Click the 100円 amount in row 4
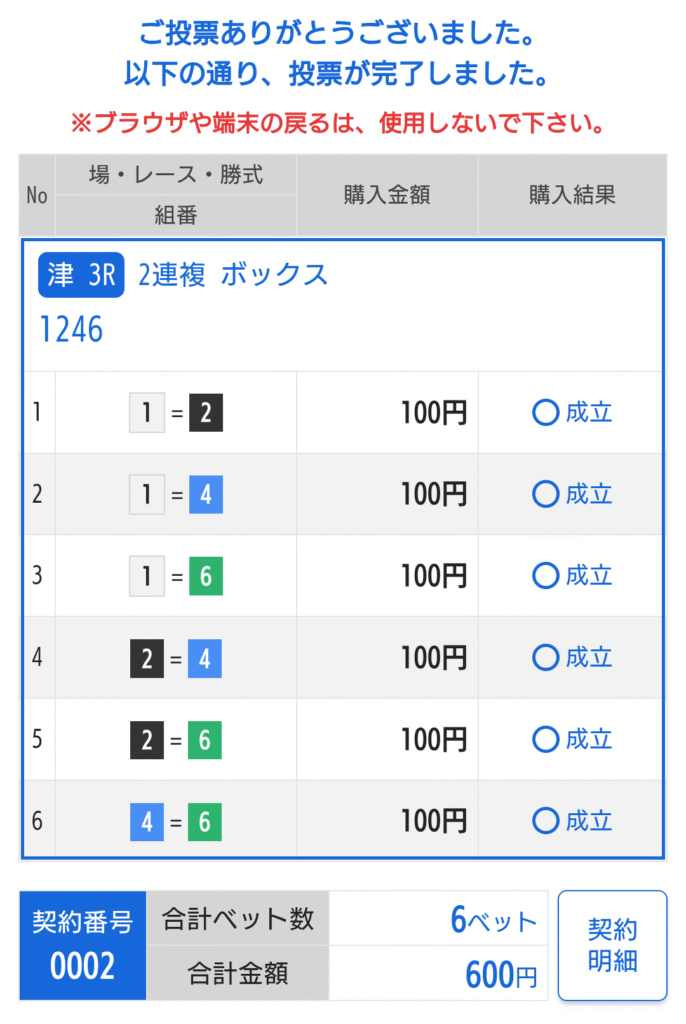The width and height of the screenshot is (686, 1024). pyautogui.click(x=433, y=659)
